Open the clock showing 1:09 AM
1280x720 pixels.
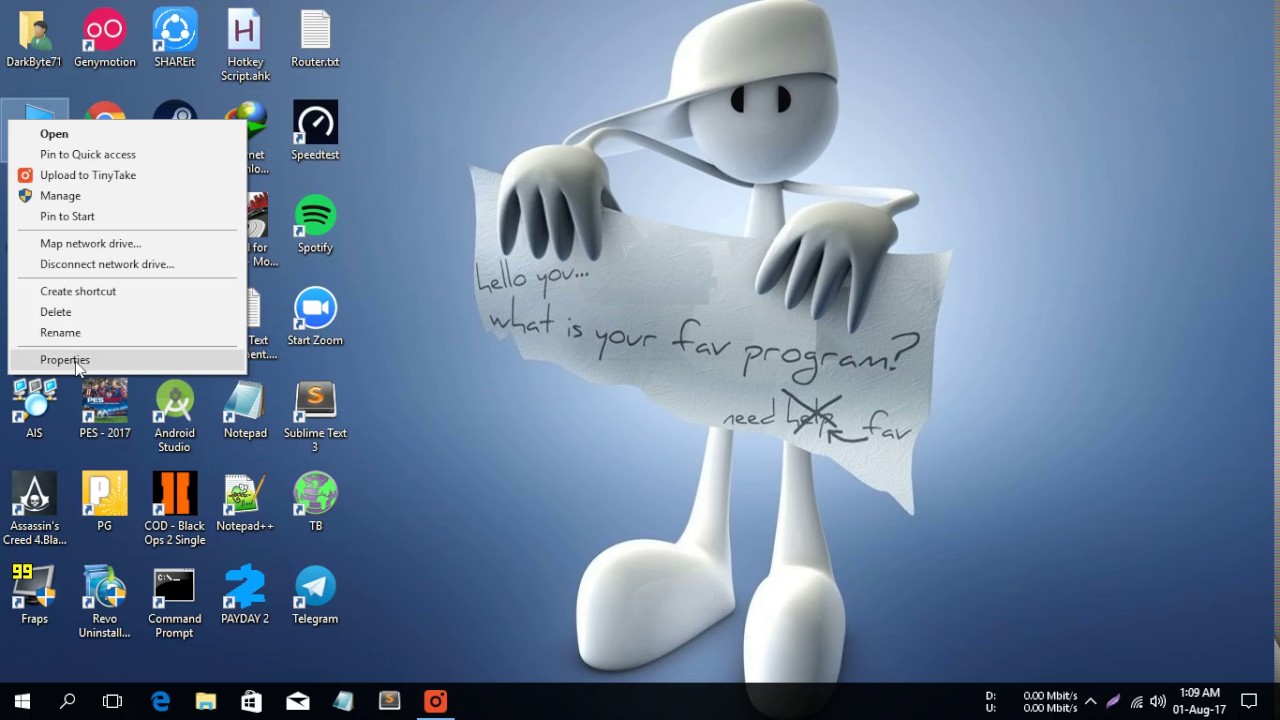[x=1199, y=701]
